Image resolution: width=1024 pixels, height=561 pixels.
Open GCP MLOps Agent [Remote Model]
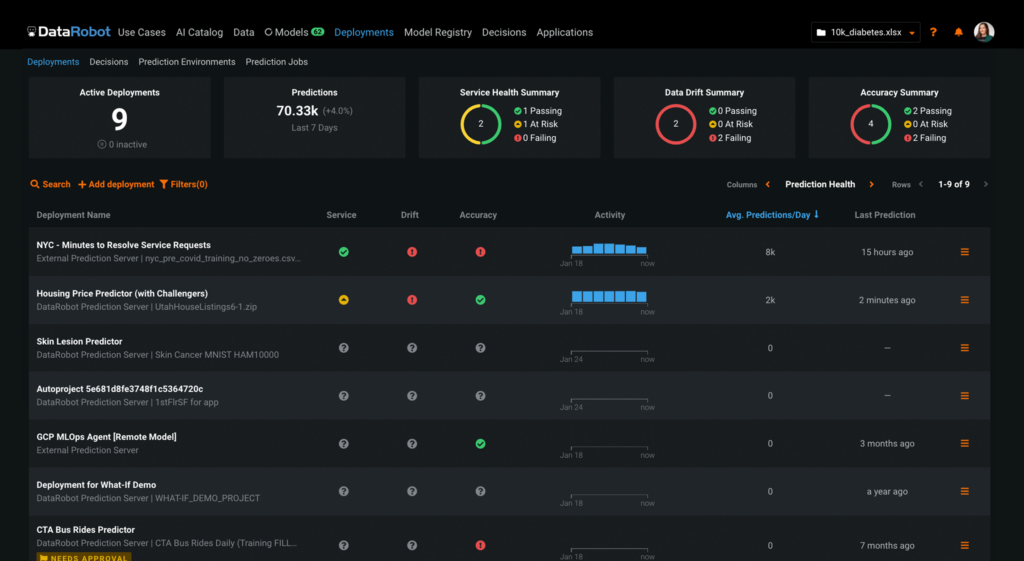106,437
